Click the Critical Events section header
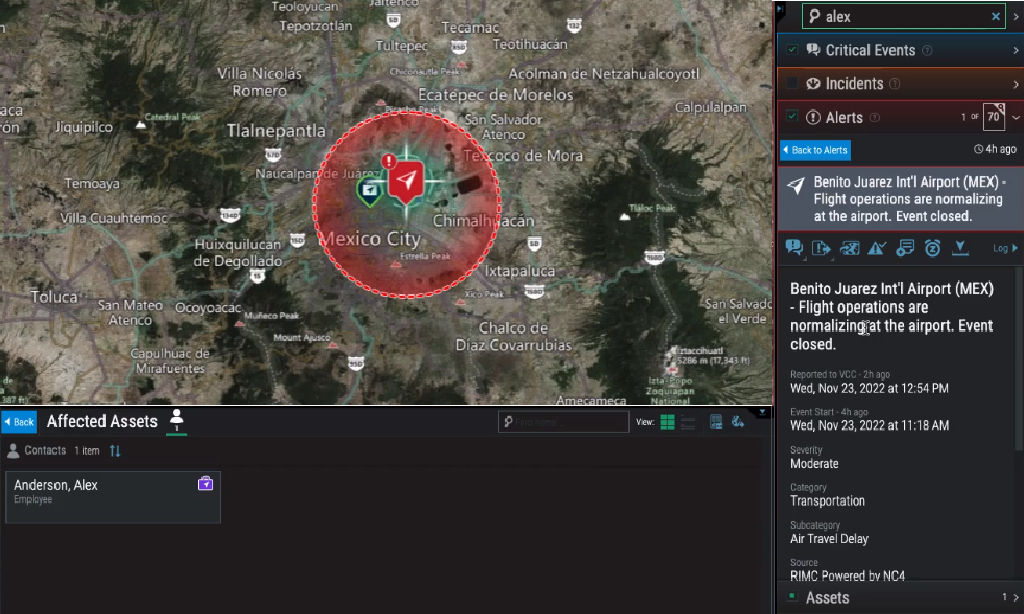1024x614 pixels. coord(900,50)
